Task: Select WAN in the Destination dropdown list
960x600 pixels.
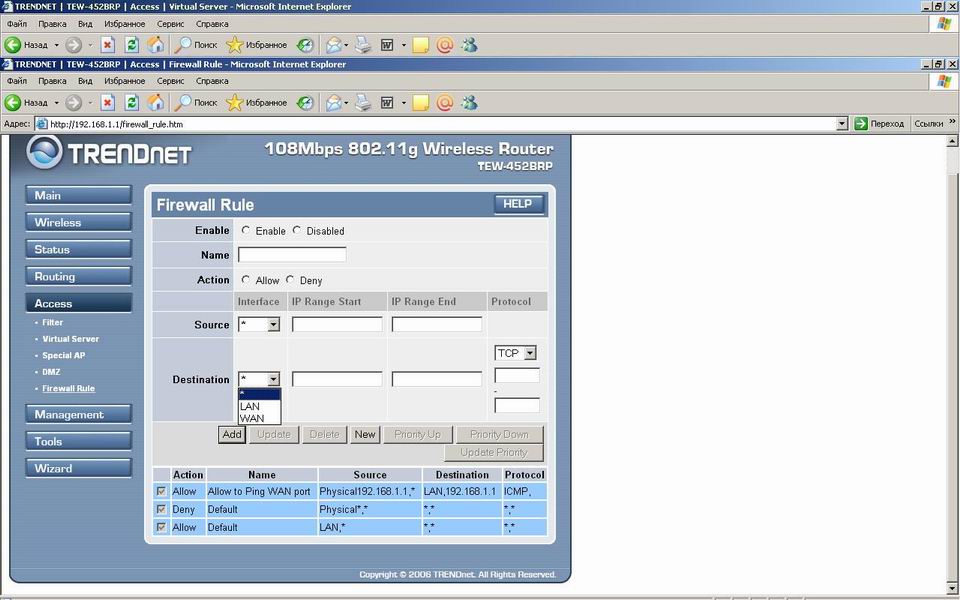Action: [x=259, y=418]
